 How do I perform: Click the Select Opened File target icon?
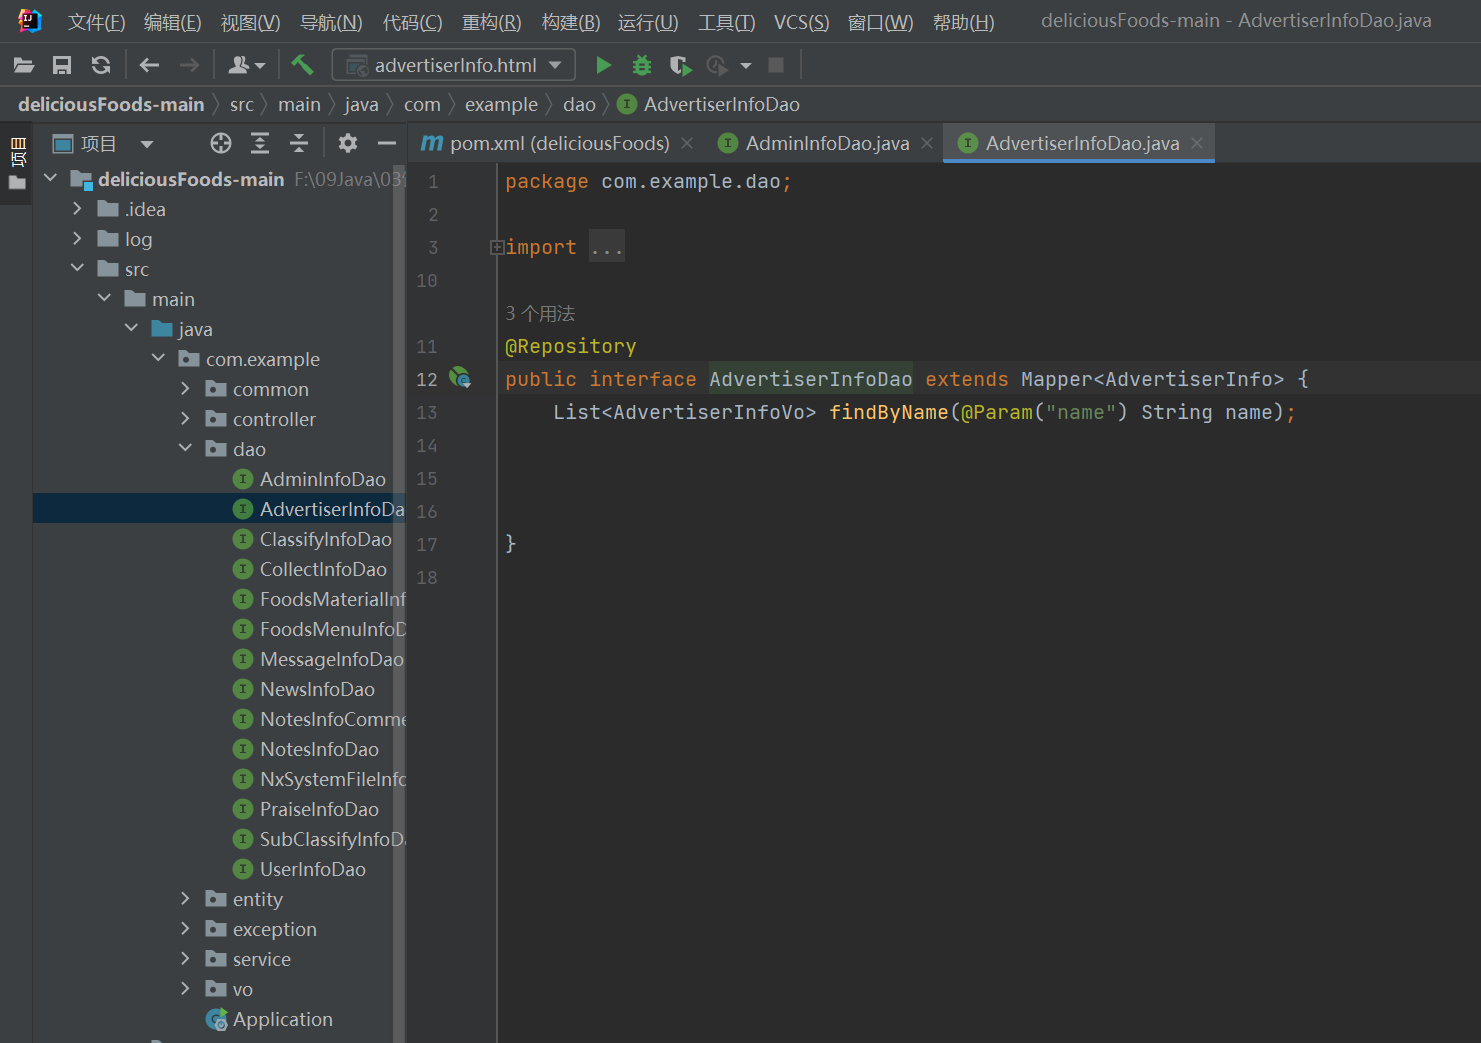click(221, 143)
